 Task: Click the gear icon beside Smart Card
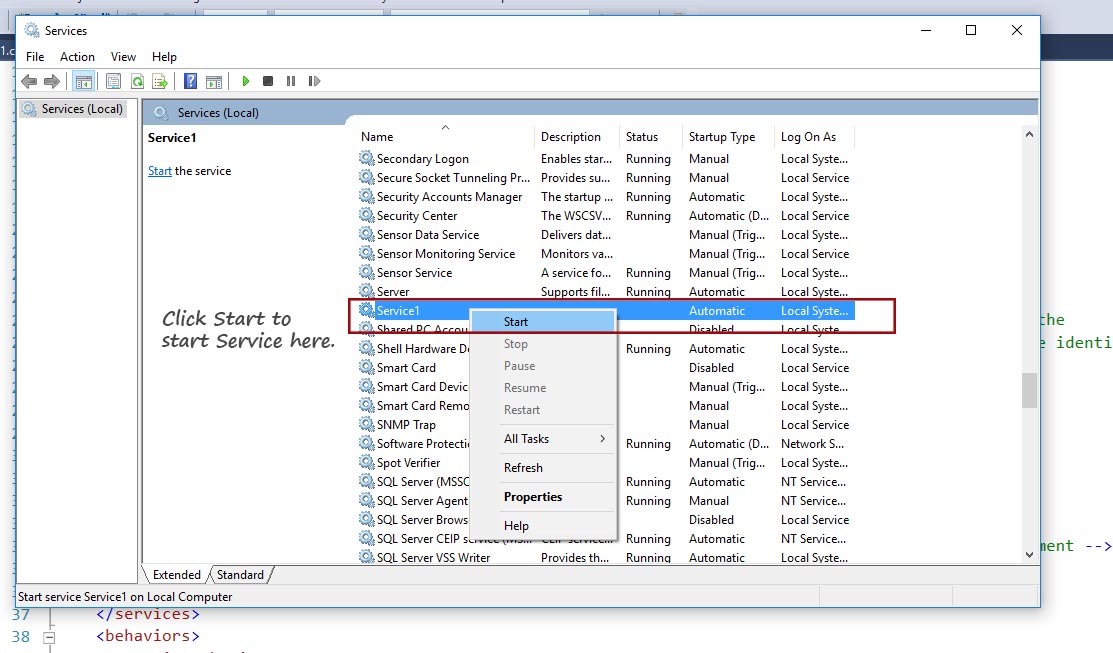click(x=366, y=367)
